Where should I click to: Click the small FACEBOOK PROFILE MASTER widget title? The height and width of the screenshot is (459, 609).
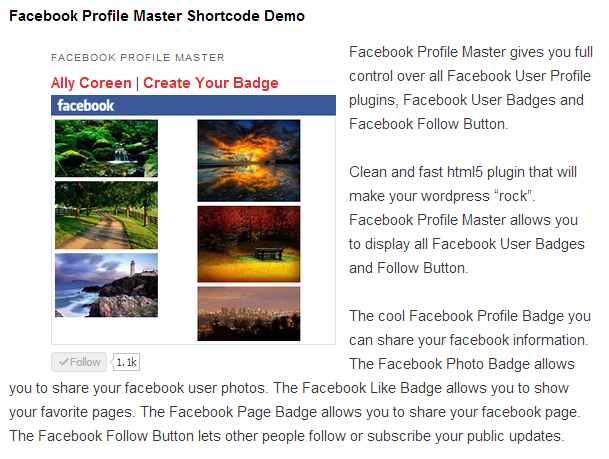(138, 58)
